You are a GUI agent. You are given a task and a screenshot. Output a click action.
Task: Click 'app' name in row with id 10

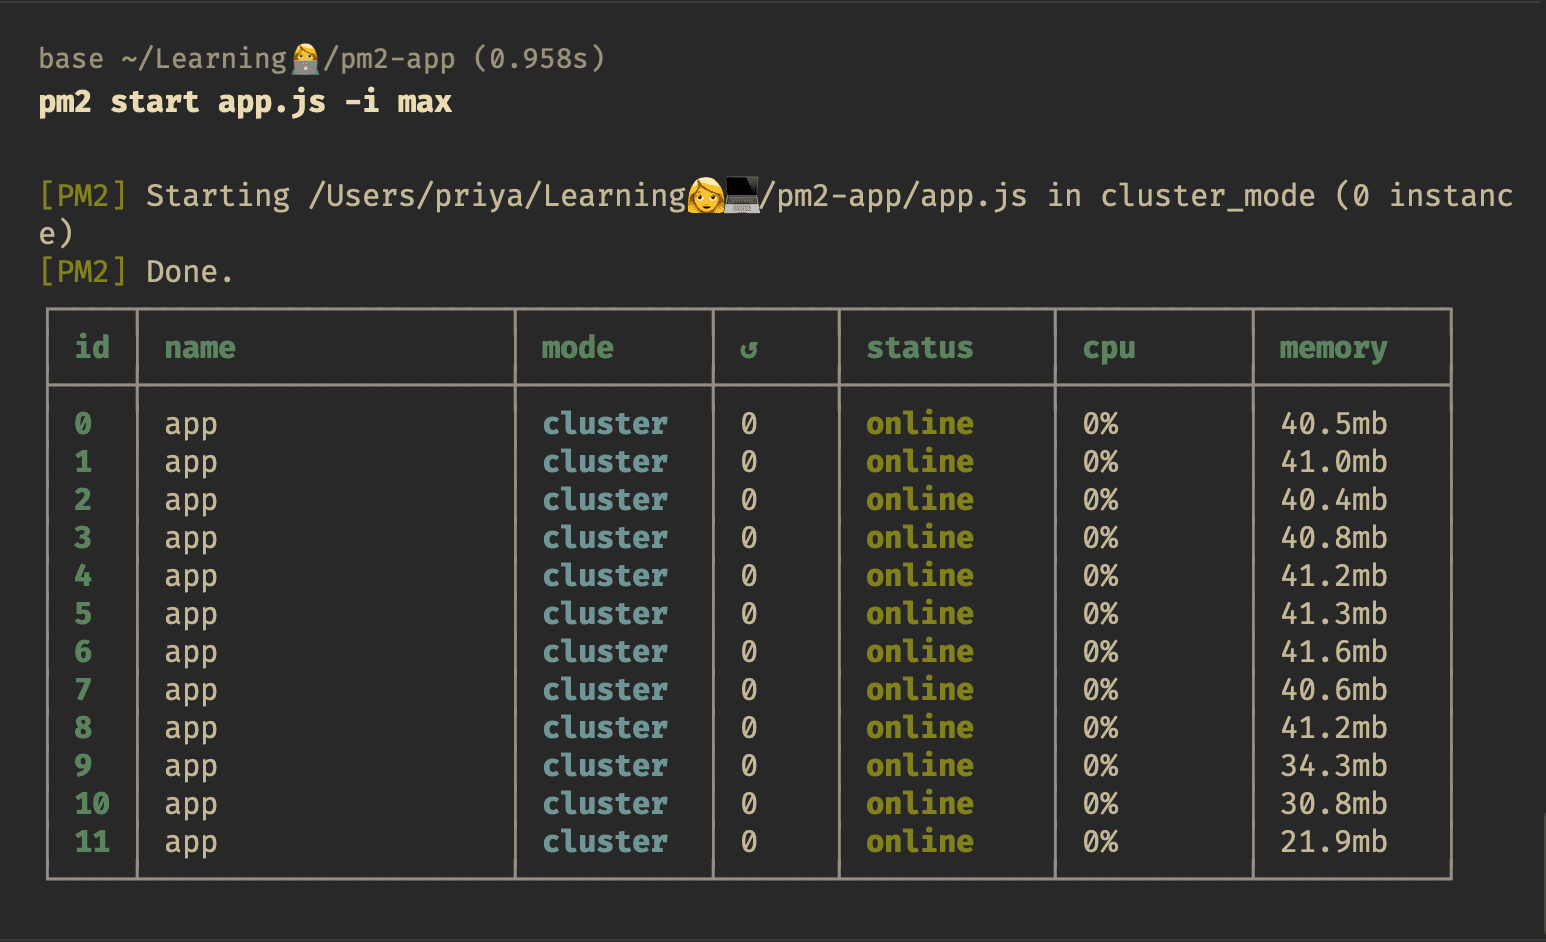(191, 806)
